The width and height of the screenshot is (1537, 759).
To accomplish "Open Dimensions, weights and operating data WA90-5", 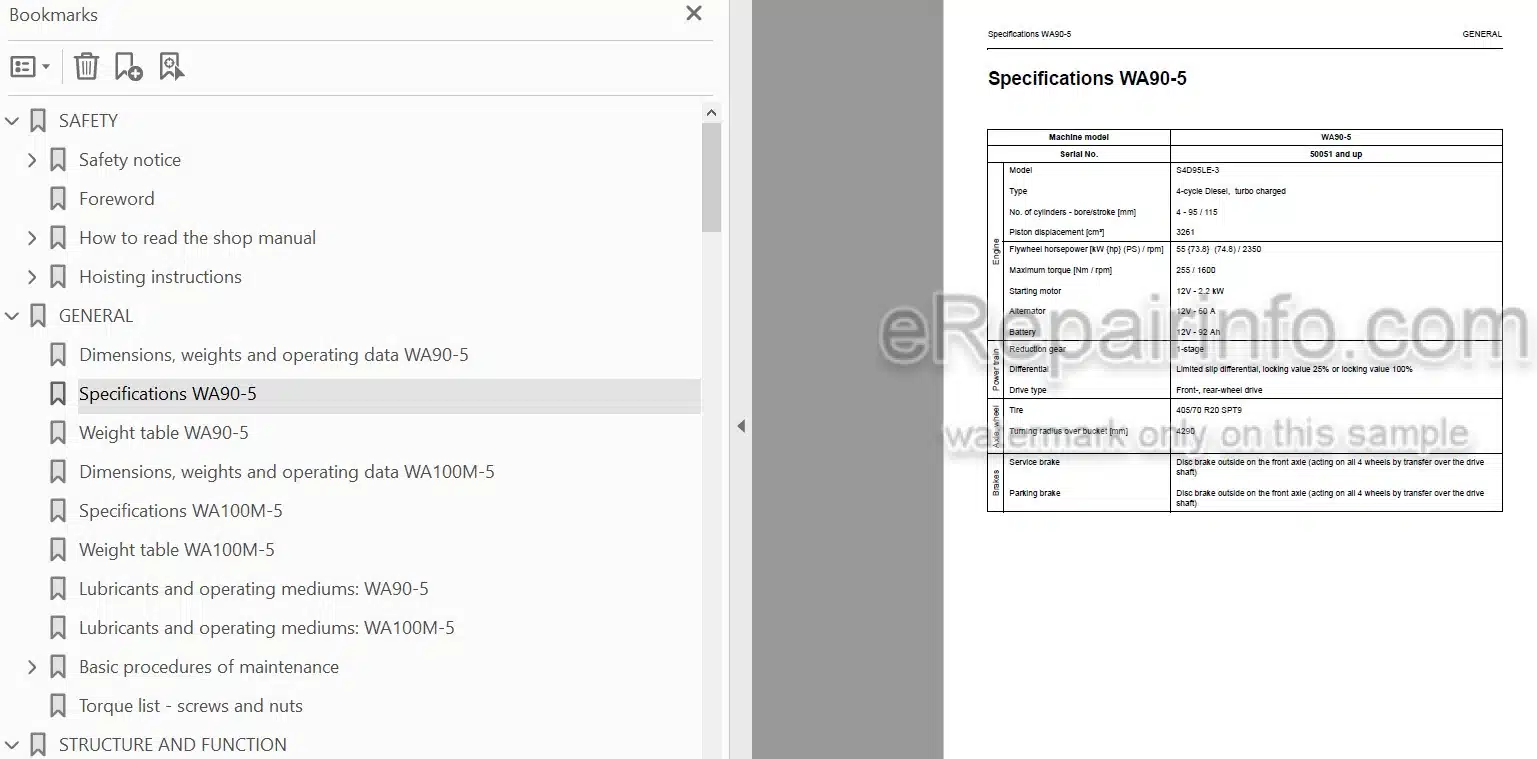I will point(274,355).
